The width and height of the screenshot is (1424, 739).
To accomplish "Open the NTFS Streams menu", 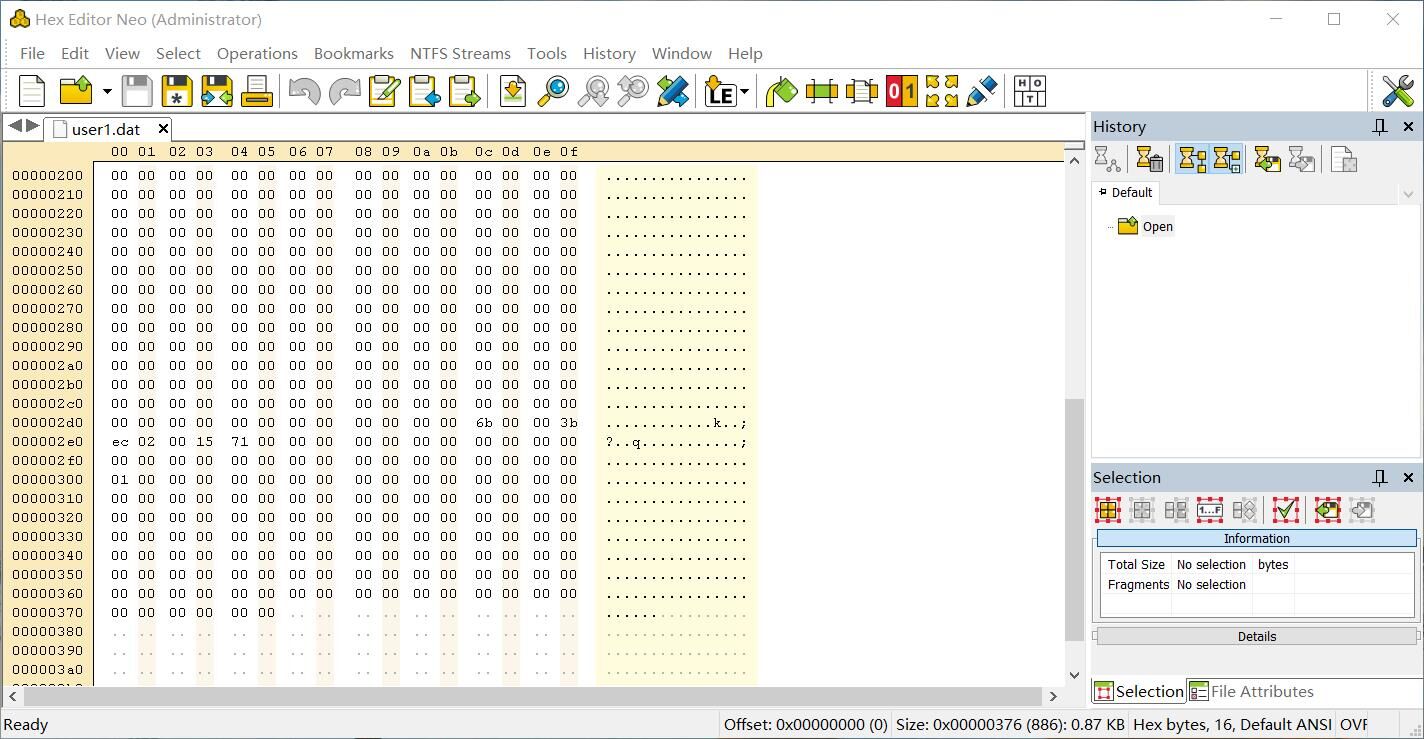I will coord(460,53).
